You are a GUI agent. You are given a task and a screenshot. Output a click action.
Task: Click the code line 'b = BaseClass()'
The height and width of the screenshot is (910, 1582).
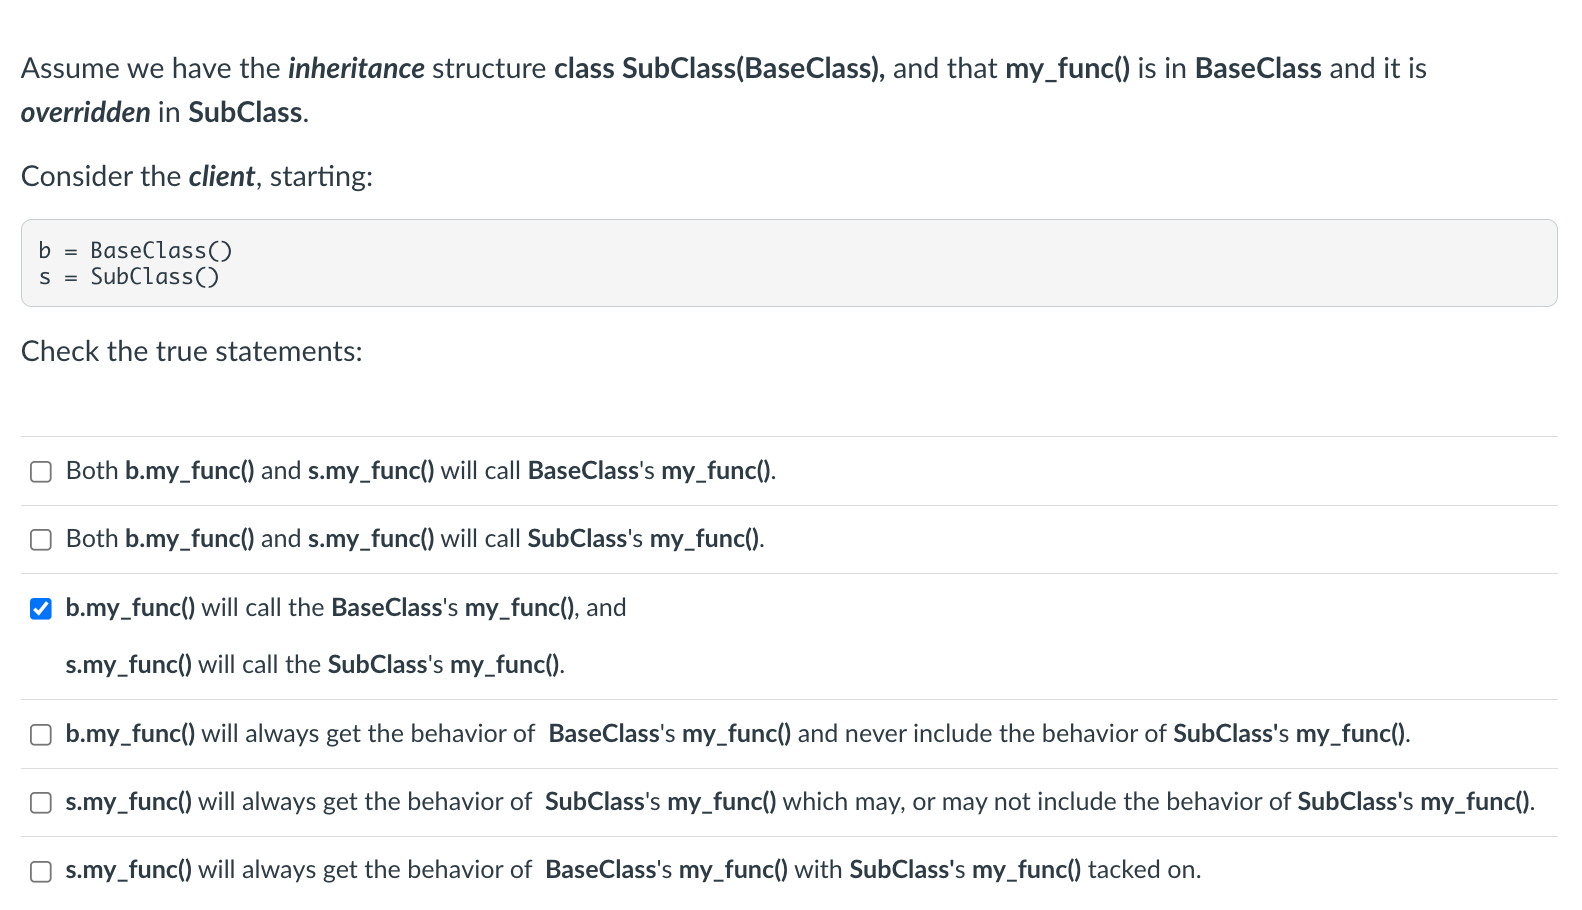135,250
